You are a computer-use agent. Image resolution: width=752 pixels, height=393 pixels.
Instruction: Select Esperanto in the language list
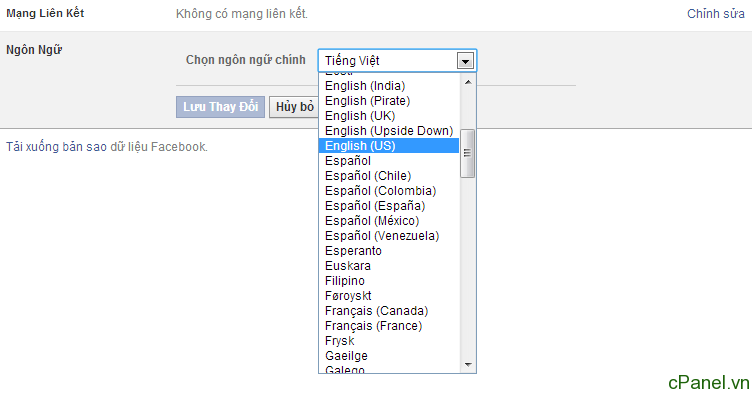389,251
